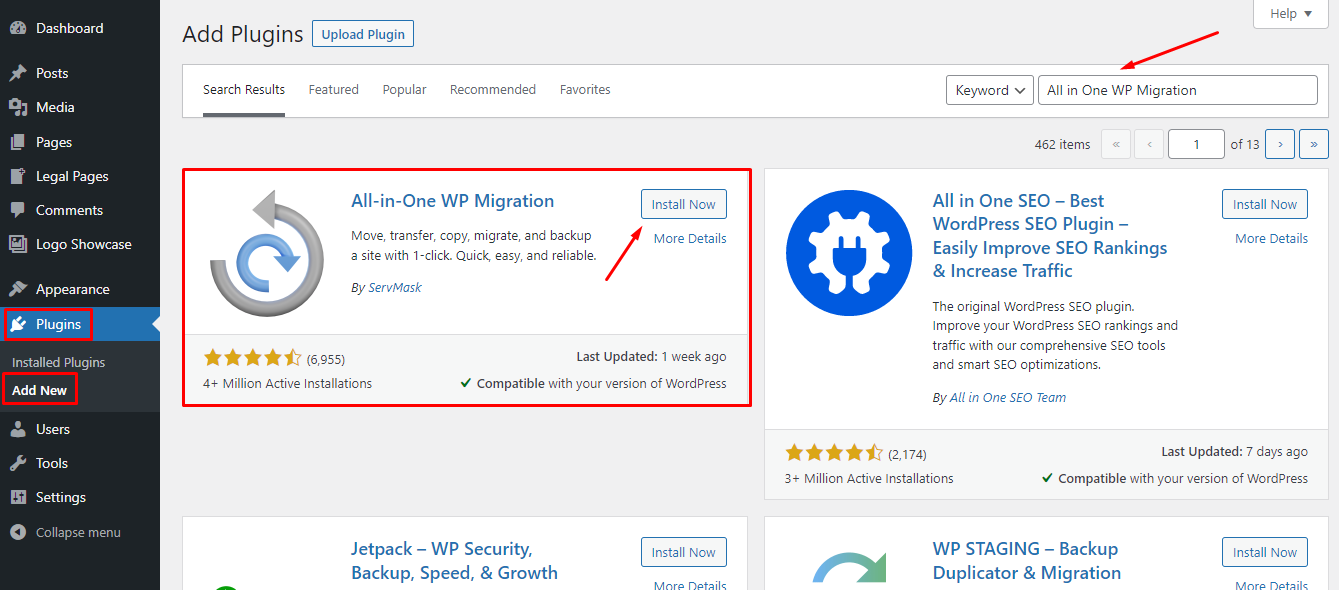Install All-in-One WP Migration plugin now
This screenshot has width=1339, height=590.
tap(684, 204)
